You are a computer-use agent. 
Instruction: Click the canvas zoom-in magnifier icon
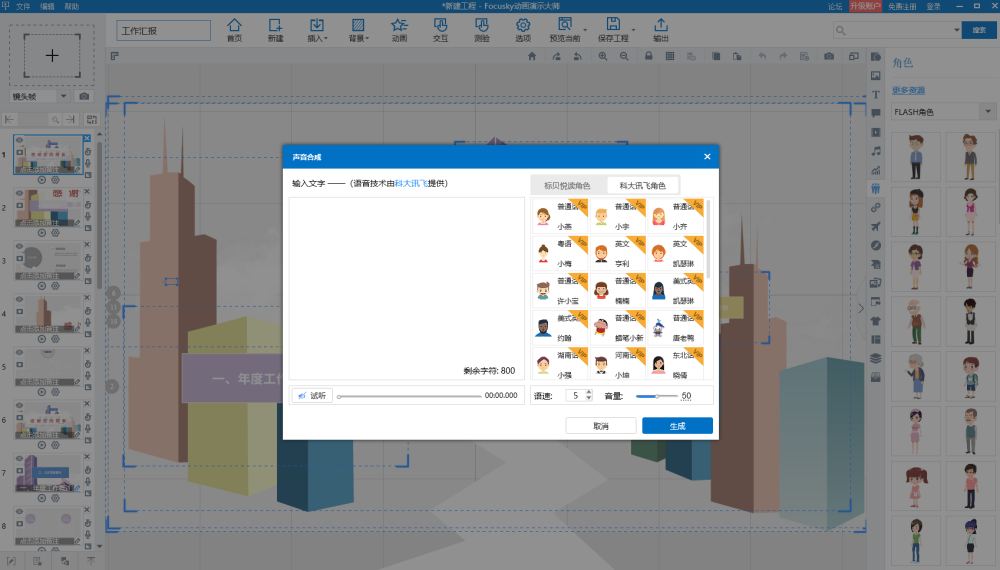(603, 56)
